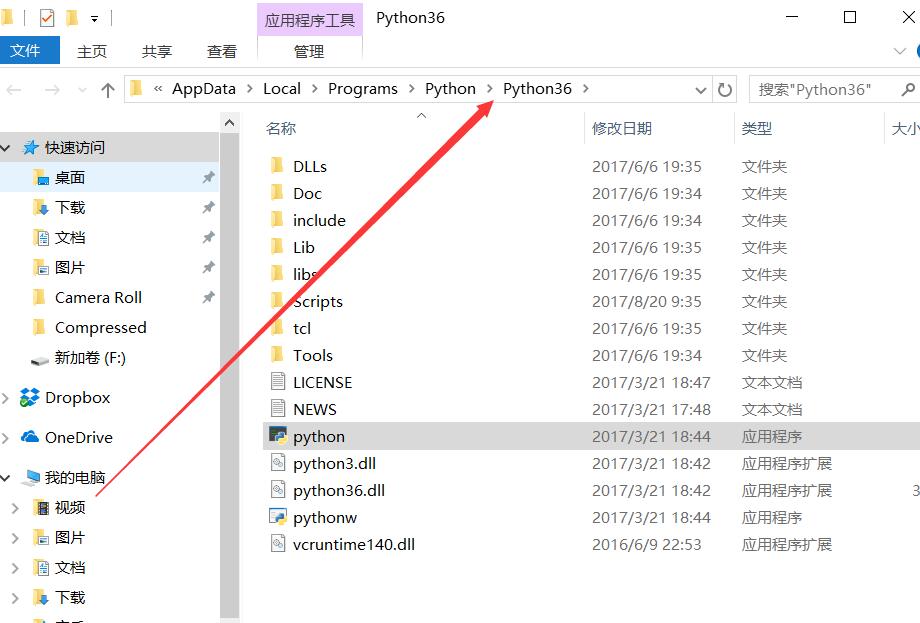Viewport: 920px width, 623px height.
Task: Click the python36.dll file icon
Action: coord(278,490)
